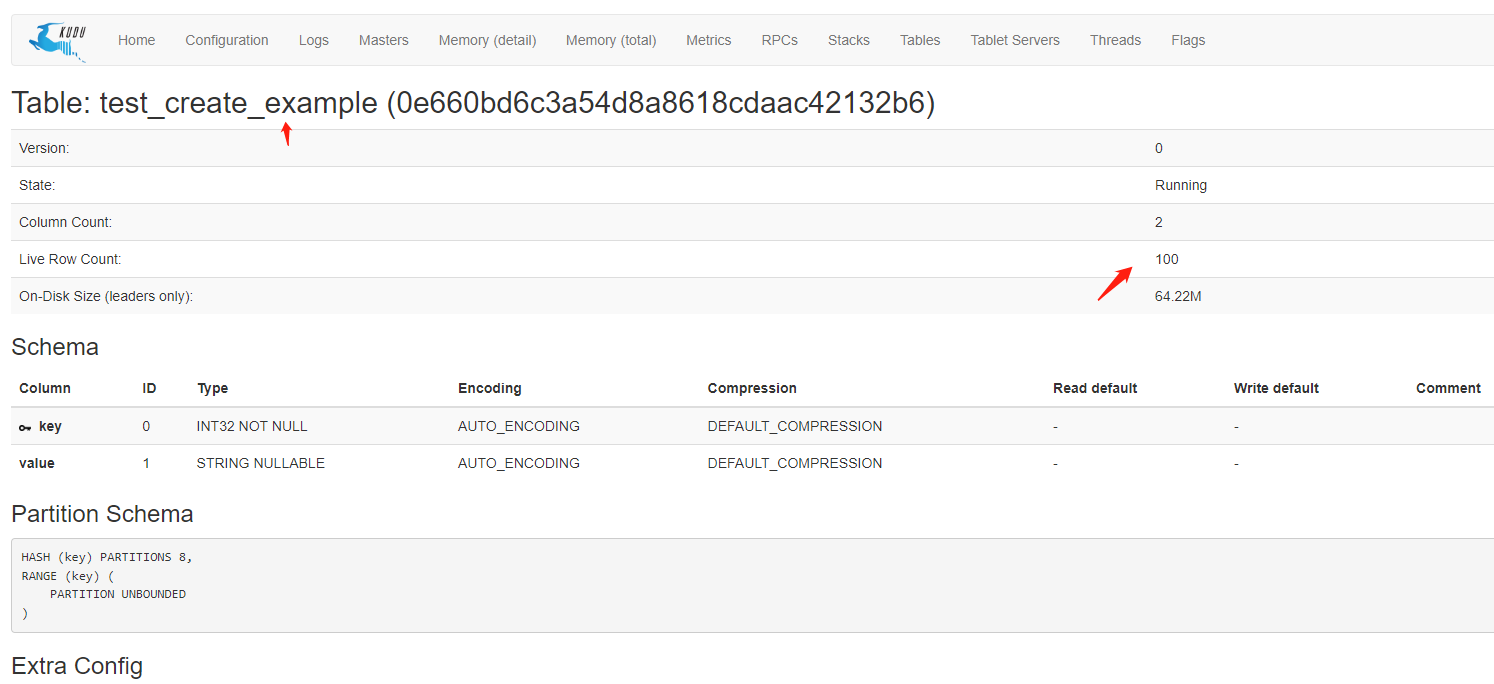Image resolution: width=1494 pixels, height=684 pixels.
Task: Click the On-Disk Size value 64.22M
Action: click(x=1178, y=297)
